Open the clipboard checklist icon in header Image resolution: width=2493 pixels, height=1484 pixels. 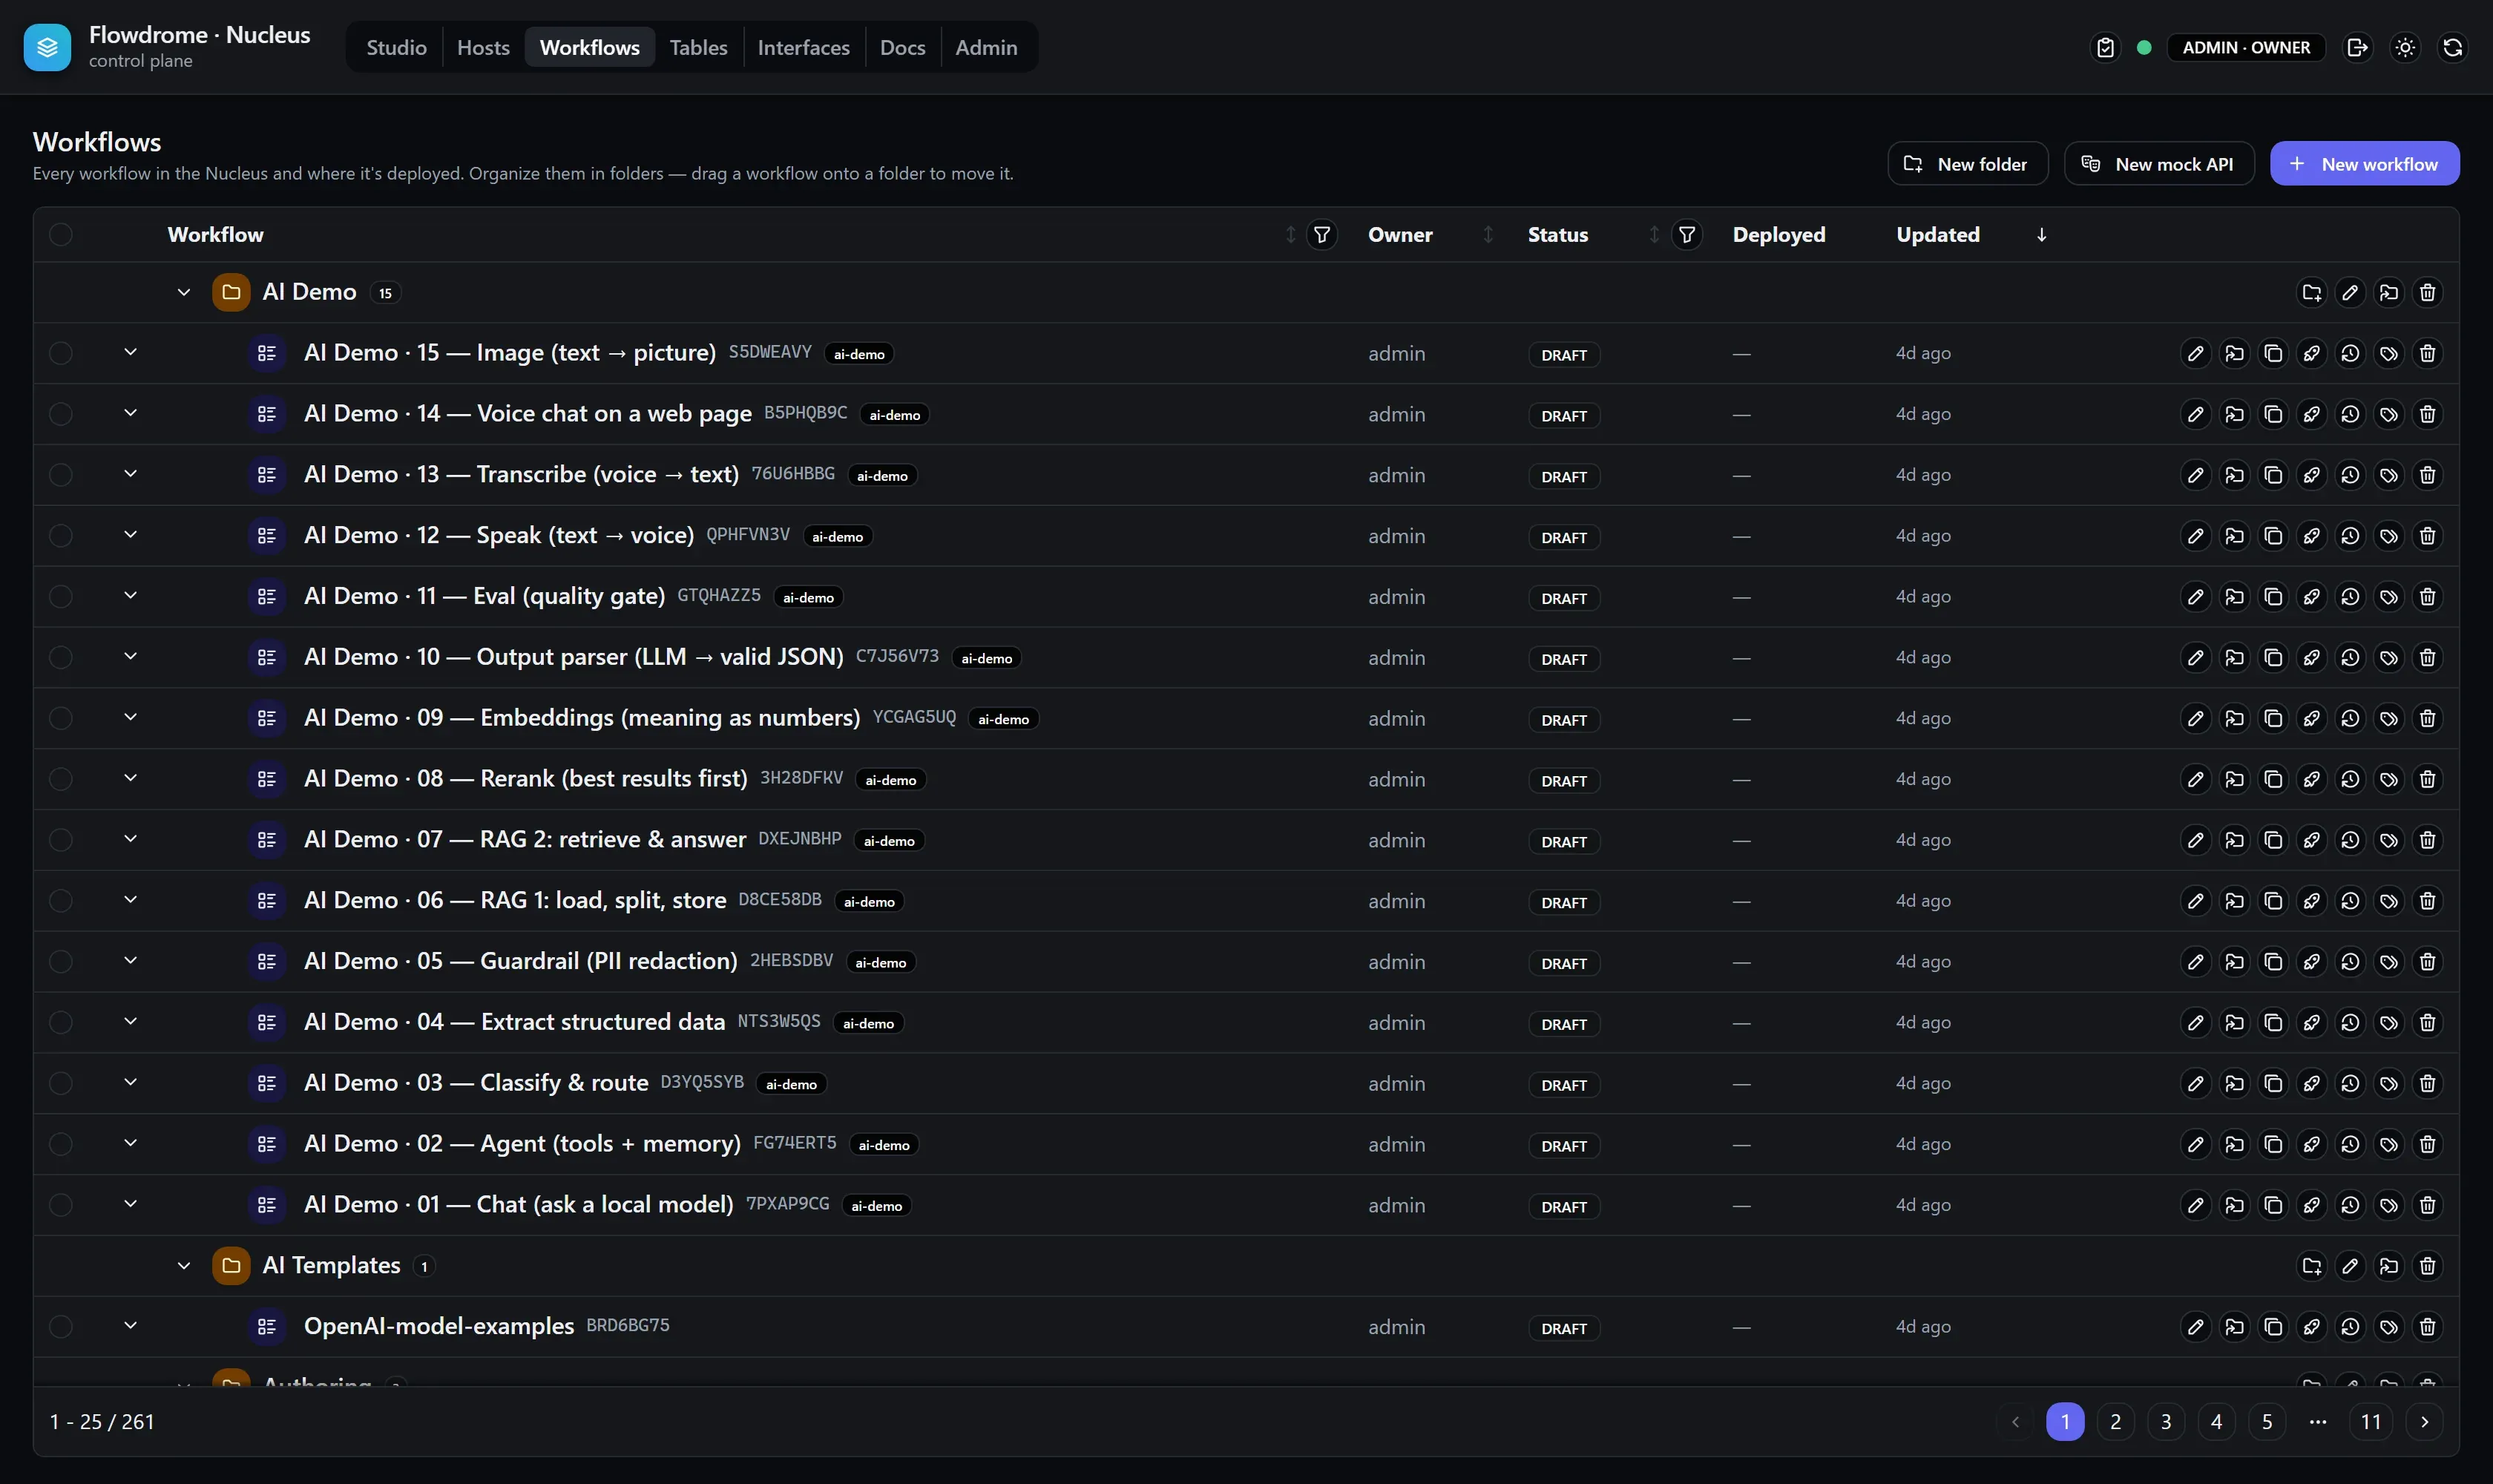point(2105,47)
